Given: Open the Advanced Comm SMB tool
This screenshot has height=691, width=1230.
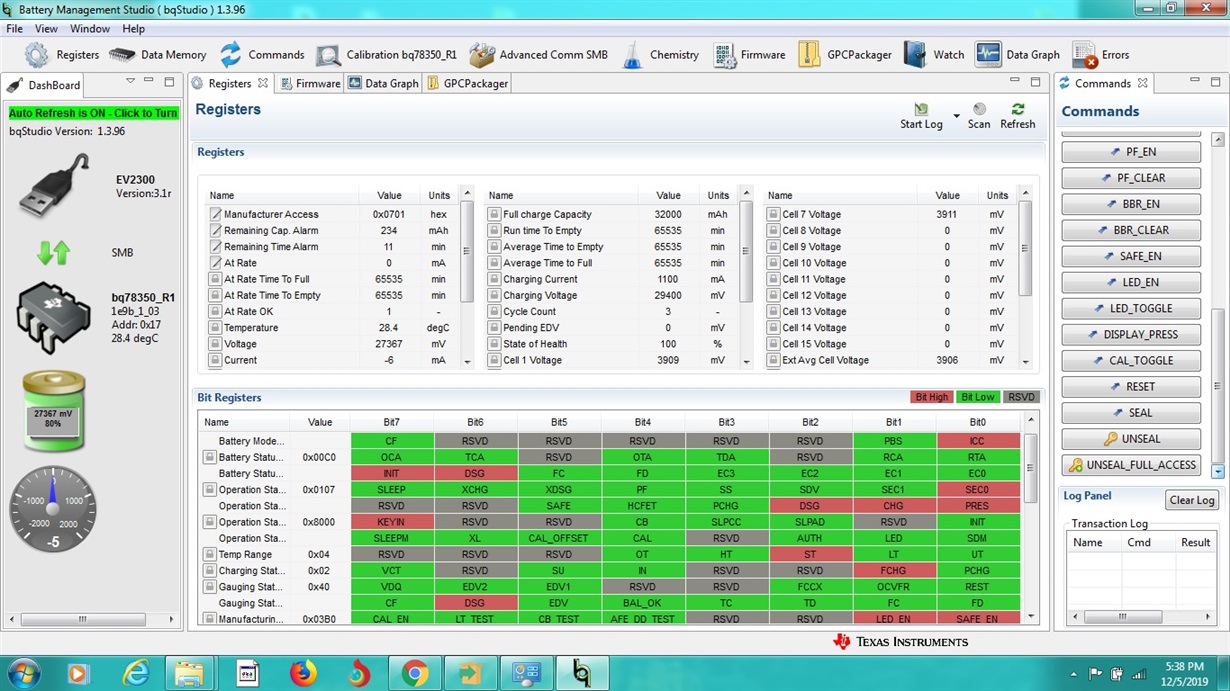Looking at the screenshot, I should click(538, 55).
